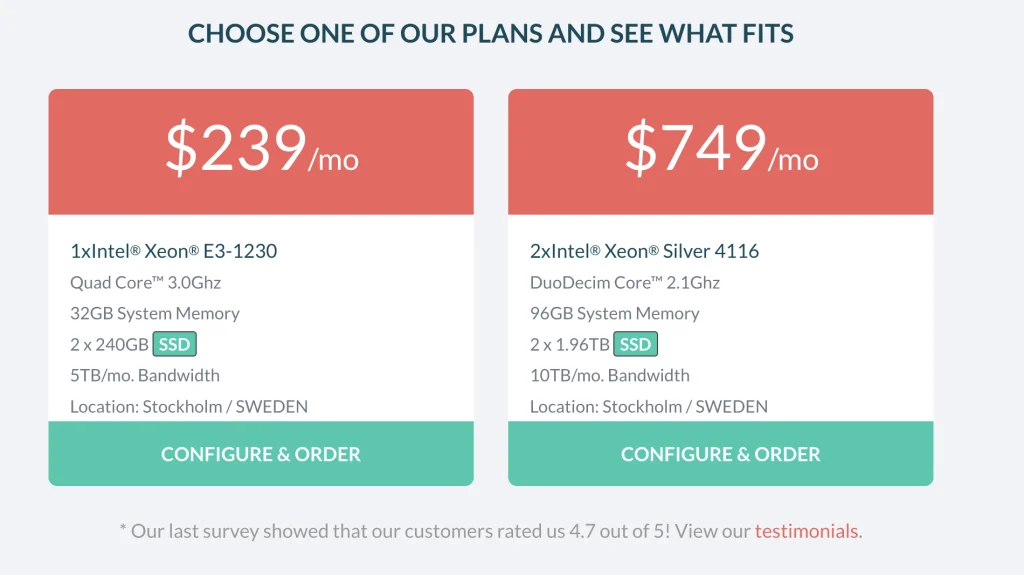Click the 96GB System Memory text
The image size is (1024, 575).
click(615, 314)
